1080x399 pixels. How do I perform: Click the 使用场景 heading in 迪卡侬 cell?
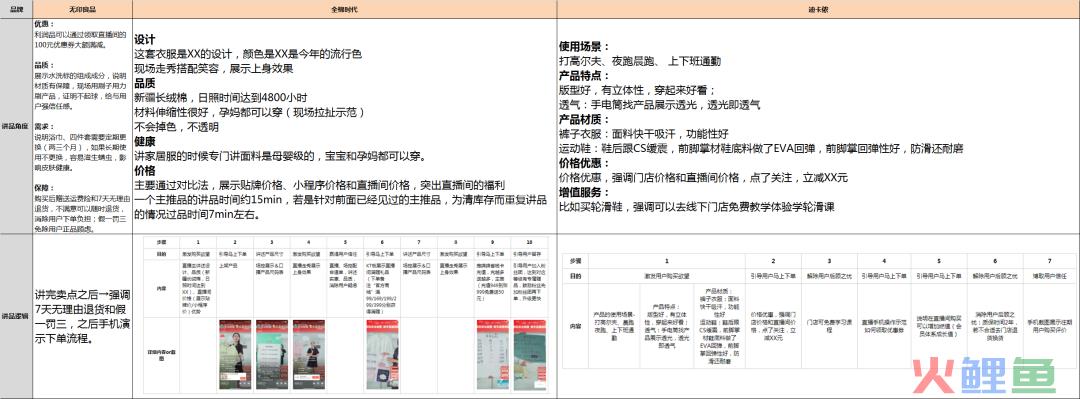(584, 47)
